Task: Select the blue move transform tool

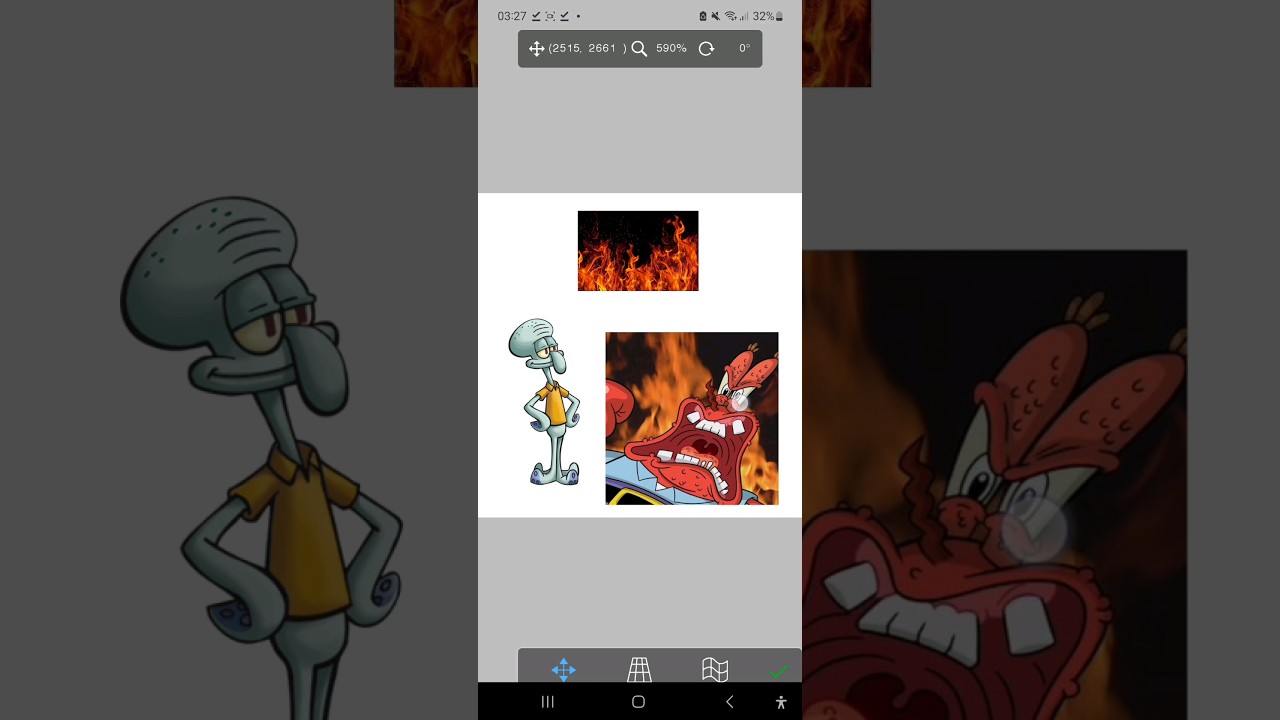Action: [x=564, y=669]
